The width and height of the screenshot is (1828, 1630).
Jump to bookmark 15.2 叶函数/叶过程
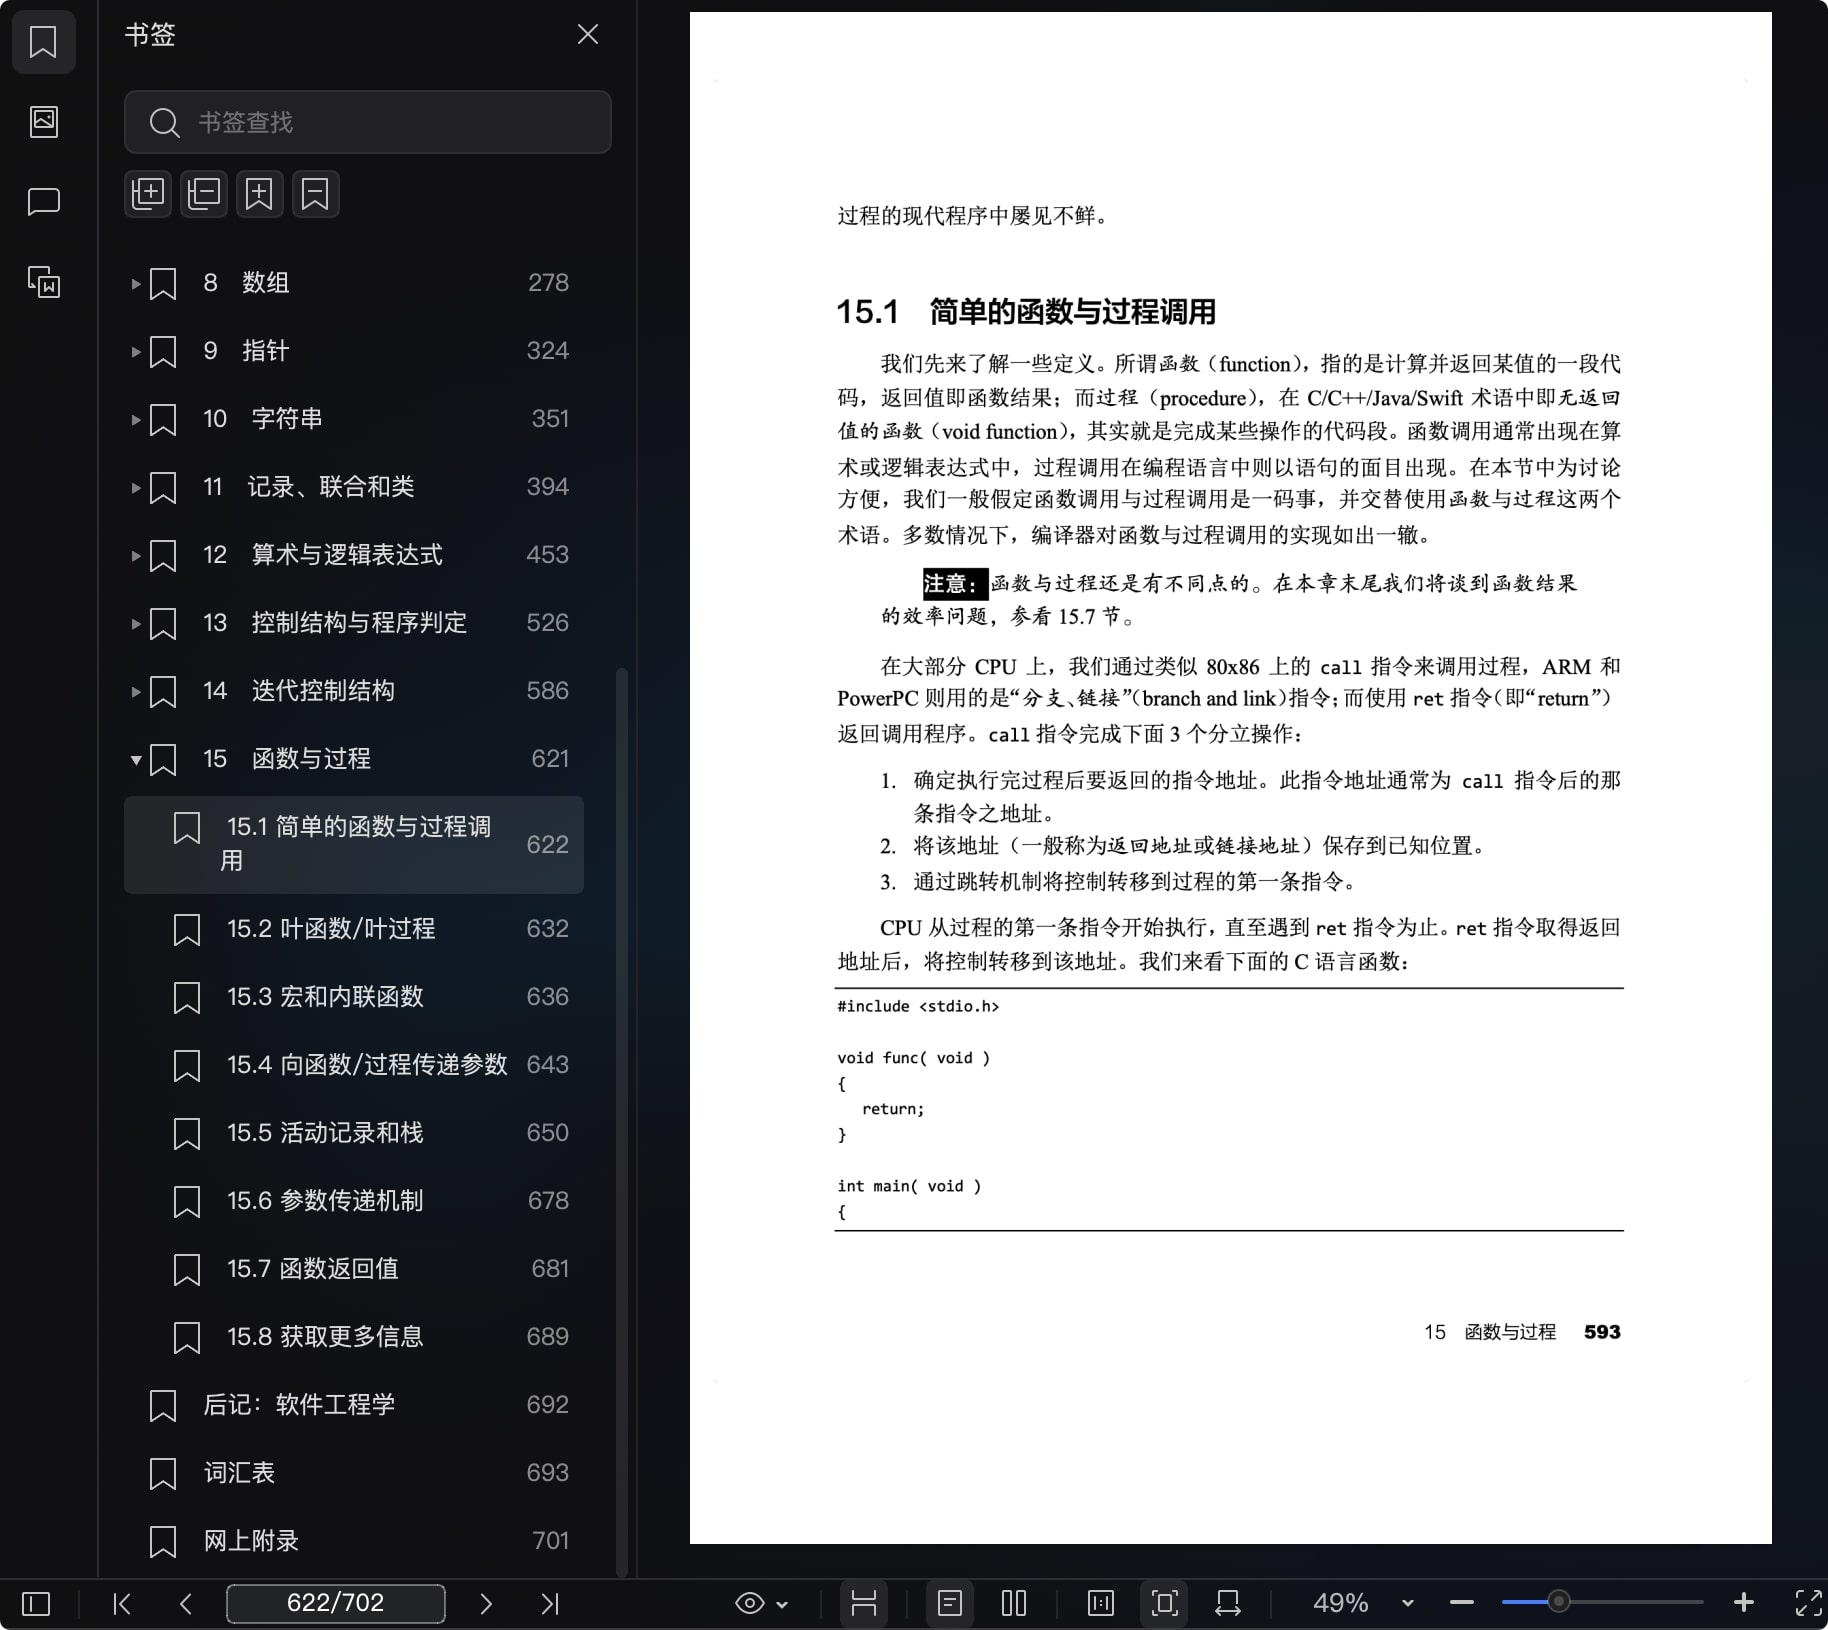point(354,929)
